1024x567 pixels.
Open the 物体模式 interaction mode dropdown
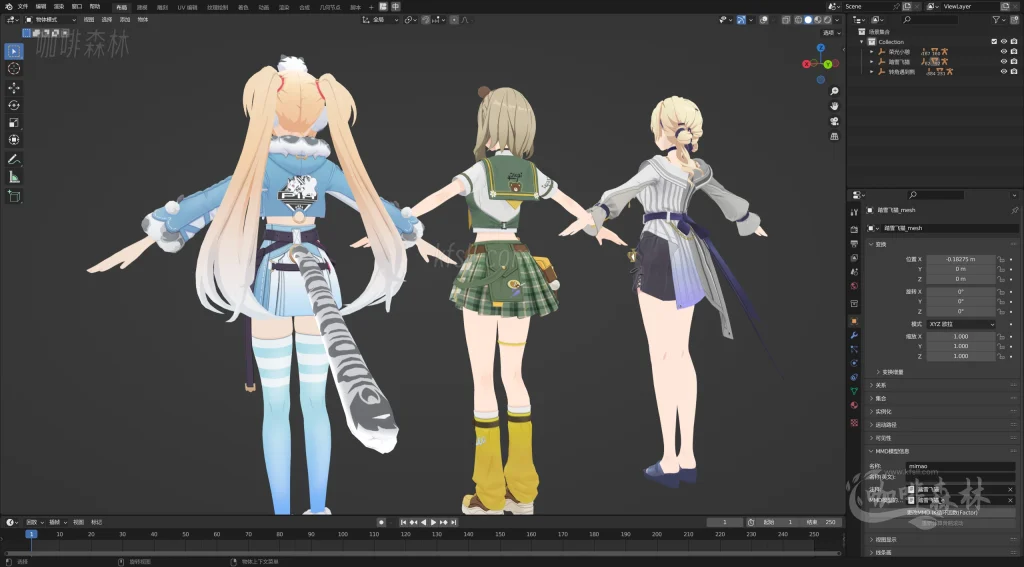pyautogui.click(x=50, y=20)
